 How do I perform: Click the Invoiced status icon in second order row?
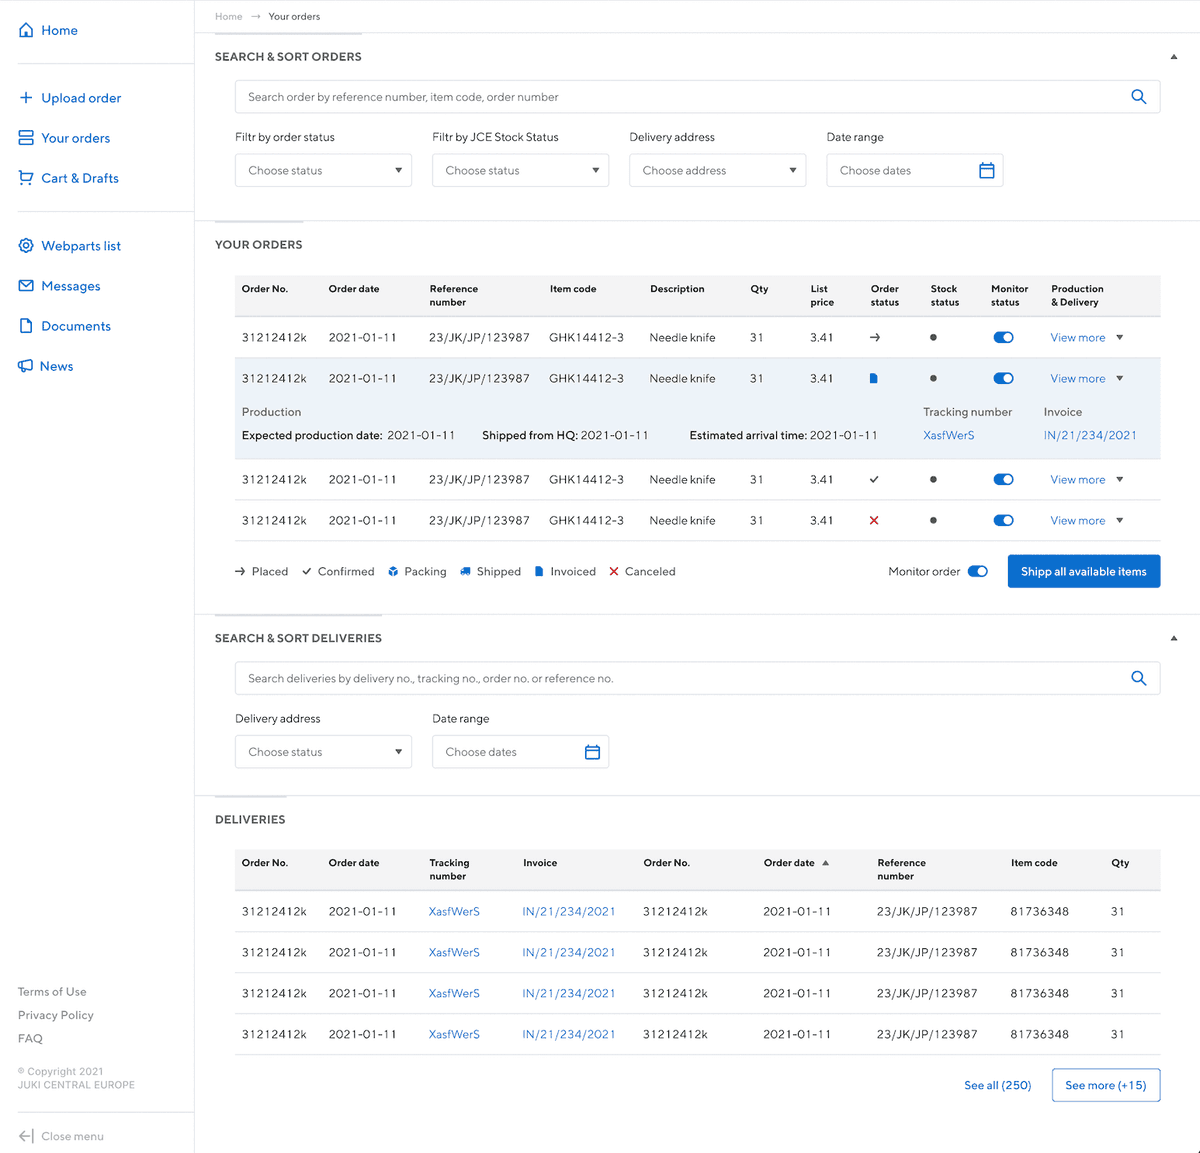pyautogui.click(x=874, y=379)
